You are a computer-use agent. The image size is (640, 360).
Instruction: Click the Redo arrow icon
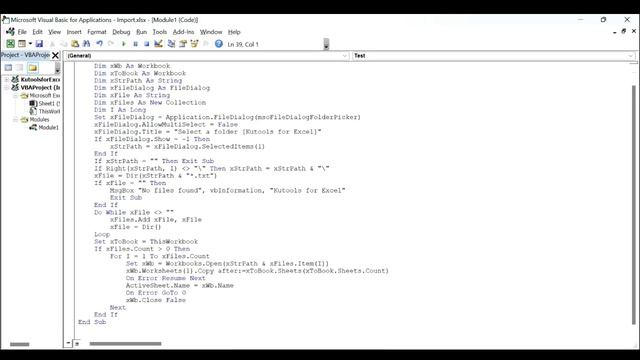111,44
